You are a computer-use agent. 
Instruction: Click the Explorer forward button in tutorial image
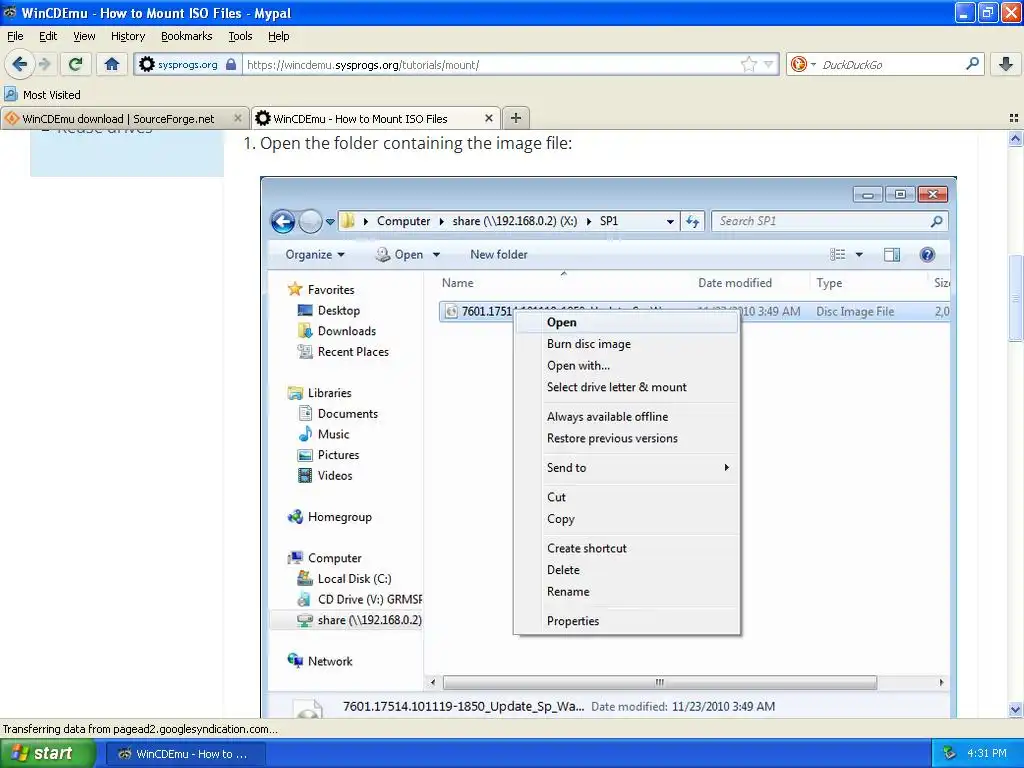tap(310, 221)
